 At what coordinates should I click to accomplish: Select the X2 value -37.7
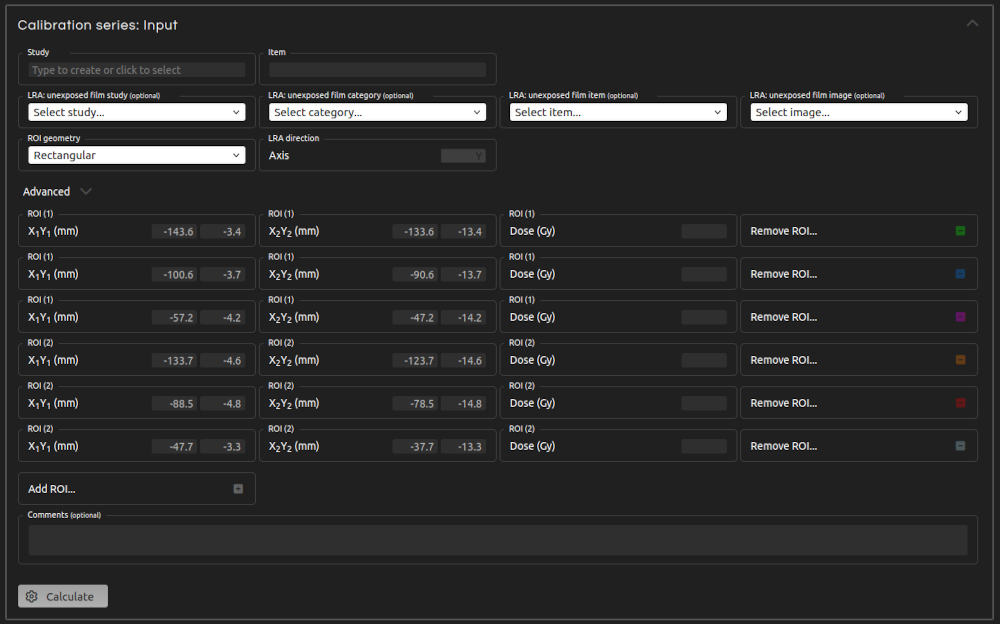point(415,447)
